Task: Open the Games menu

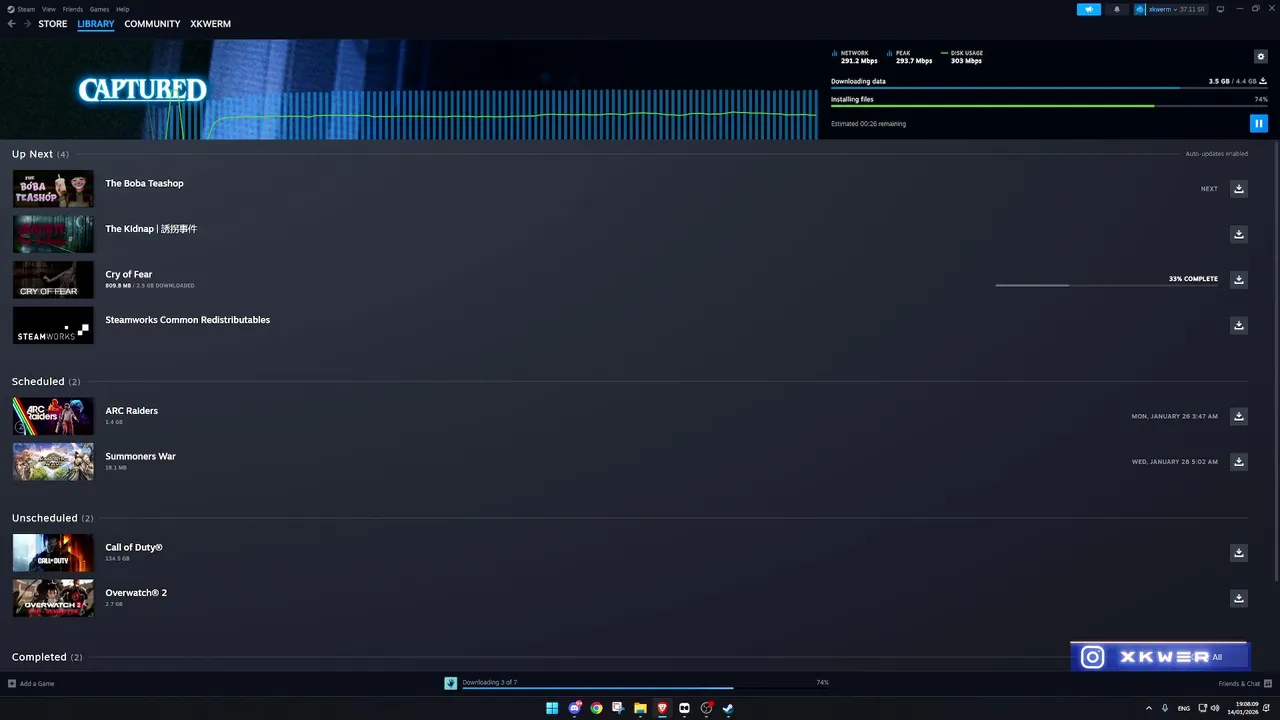Action: [99, 9]
